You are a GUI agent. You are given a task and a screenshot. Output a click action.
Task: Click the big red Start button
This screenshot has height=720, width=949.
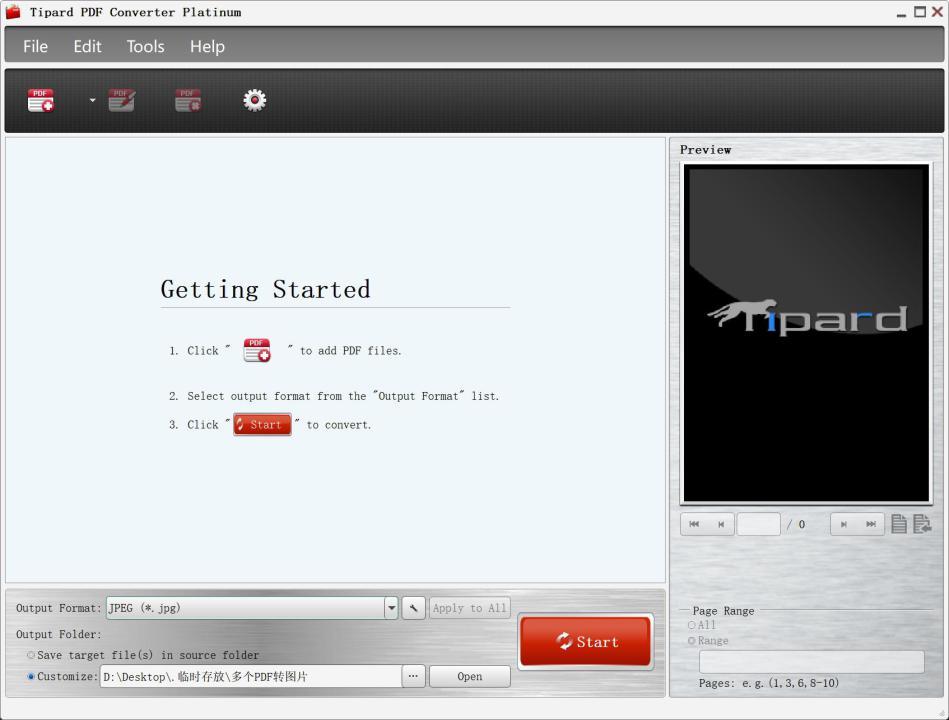click(586, 642)
